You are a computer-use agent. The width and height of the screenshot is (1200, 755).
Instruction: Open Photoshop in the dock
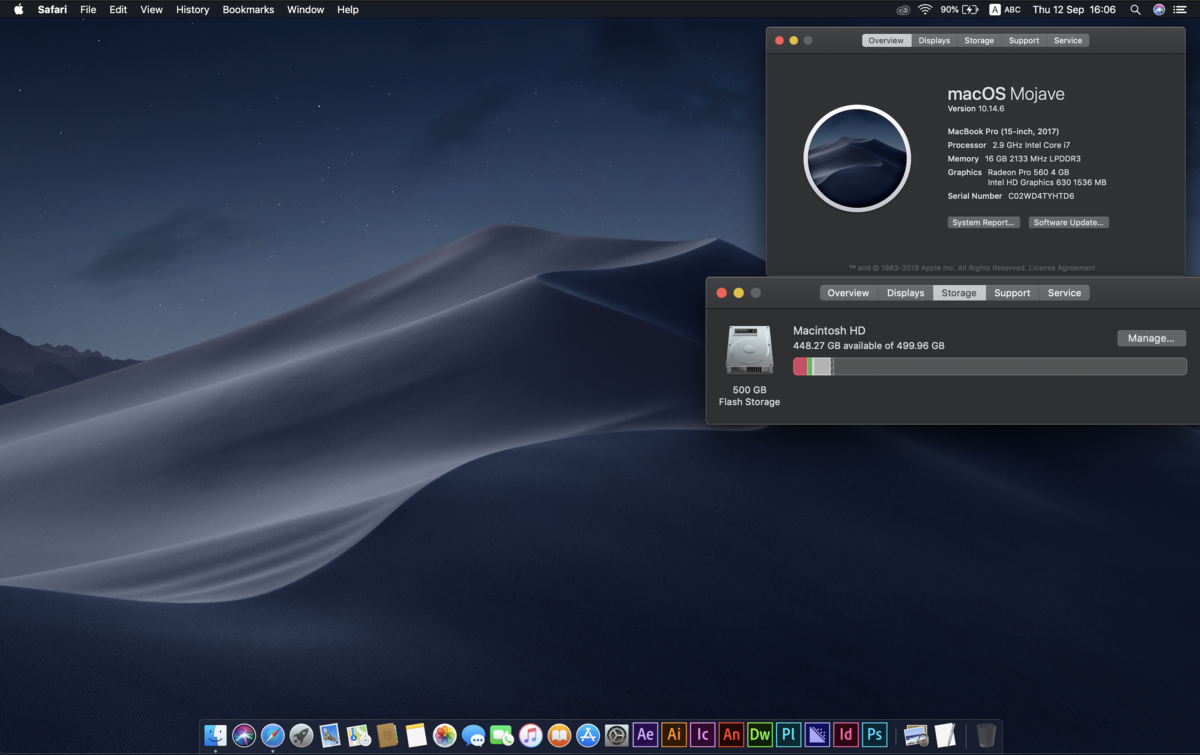(875, 735)
